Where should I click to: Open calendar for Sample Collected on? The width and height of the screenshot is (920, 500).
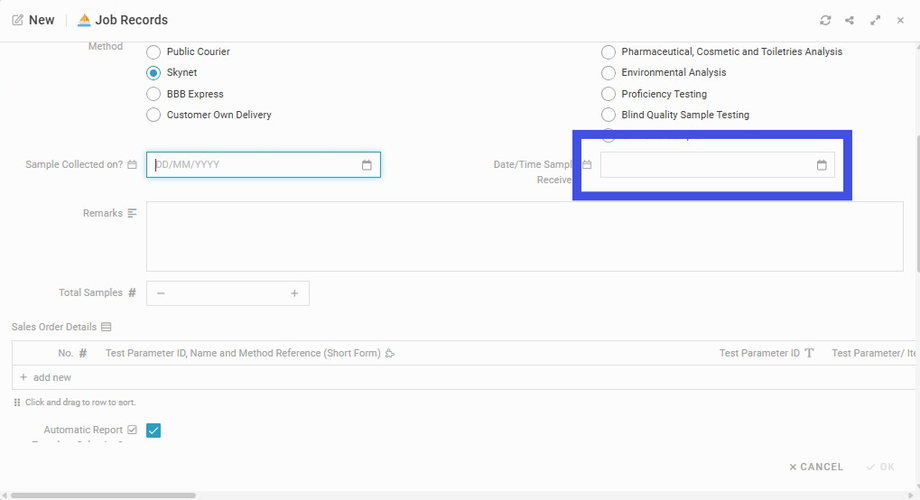[x=367, y=165]
